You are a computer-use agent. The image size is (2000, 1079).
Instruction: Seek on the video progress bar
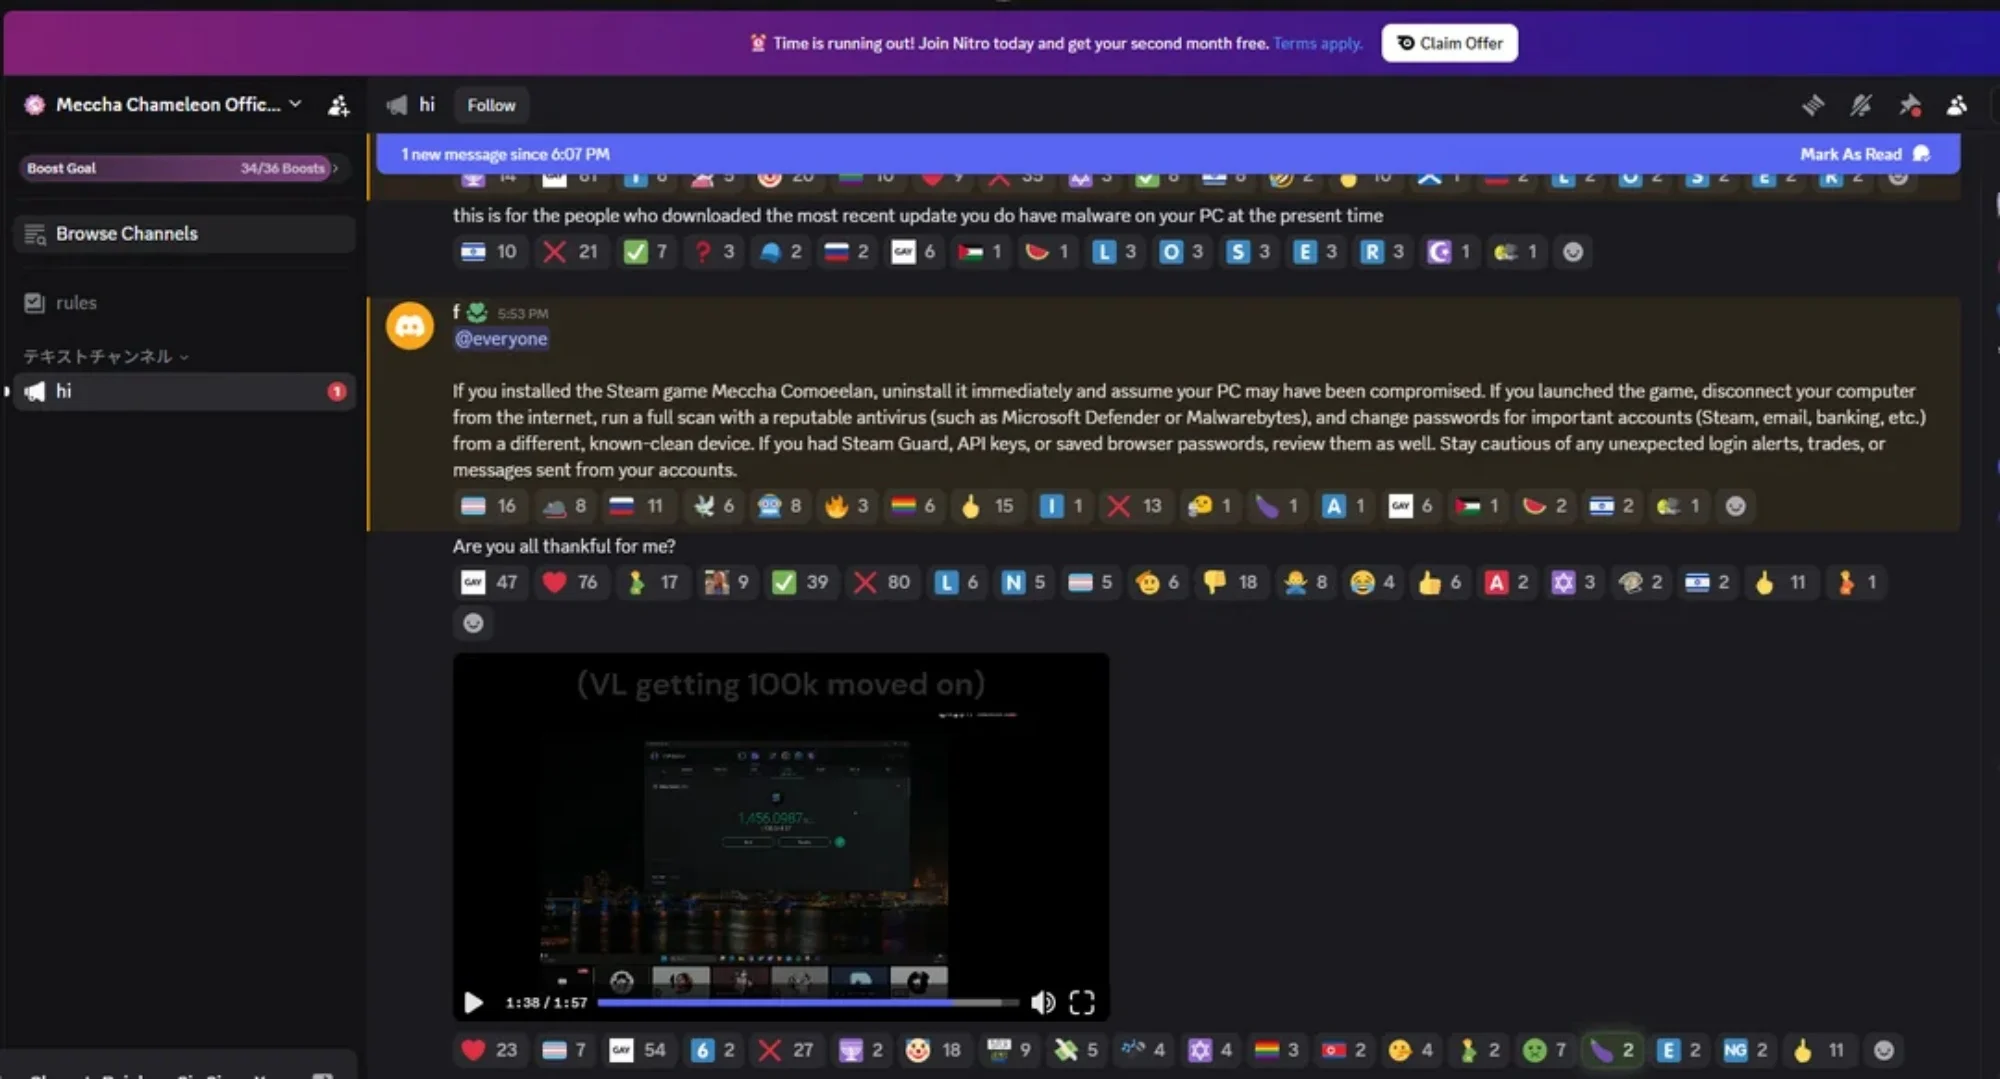(x=808, y=1002)
